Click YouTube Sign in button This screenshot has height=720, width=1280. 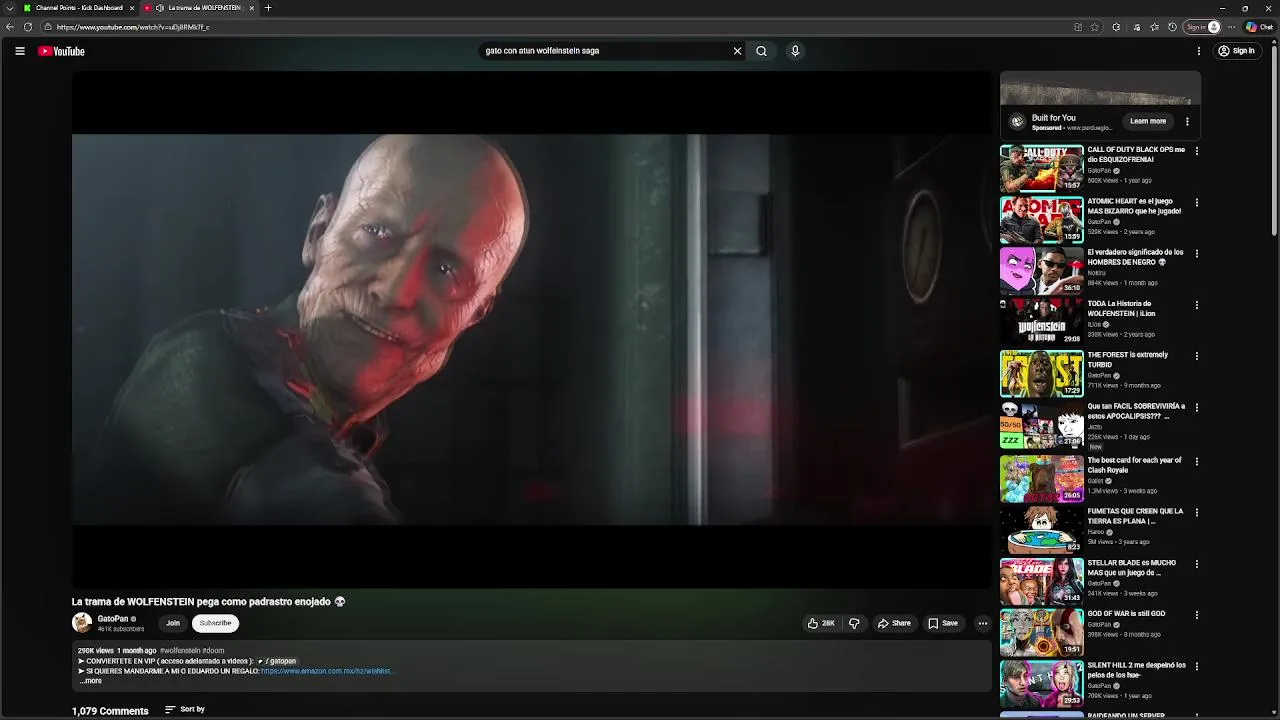pos(1236,51)
